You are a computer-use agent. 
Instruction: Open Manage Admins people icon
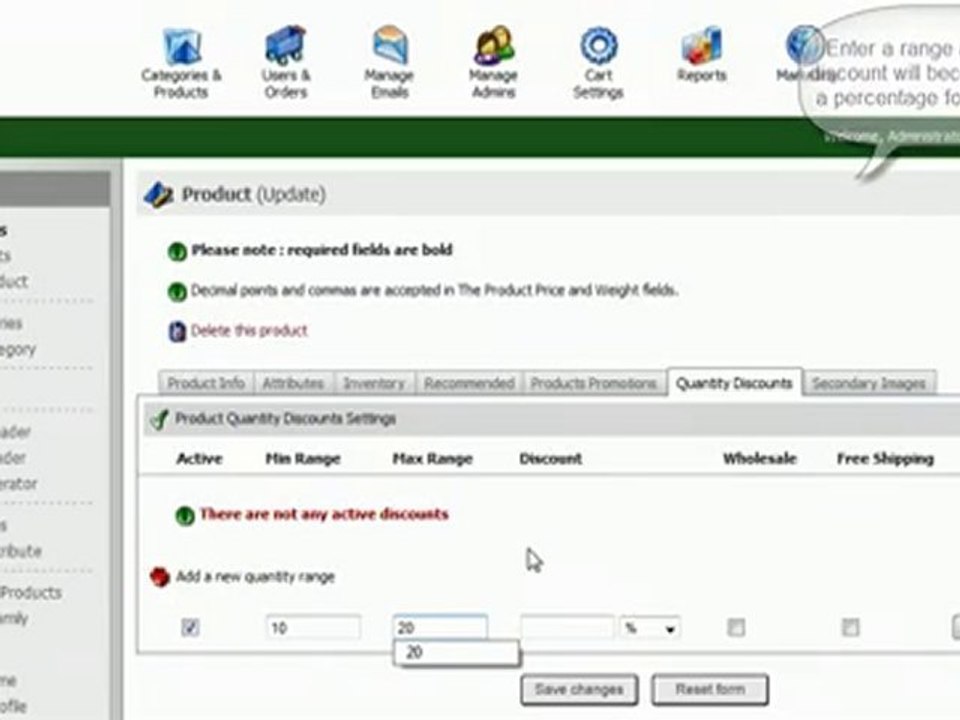click(493, 45)
